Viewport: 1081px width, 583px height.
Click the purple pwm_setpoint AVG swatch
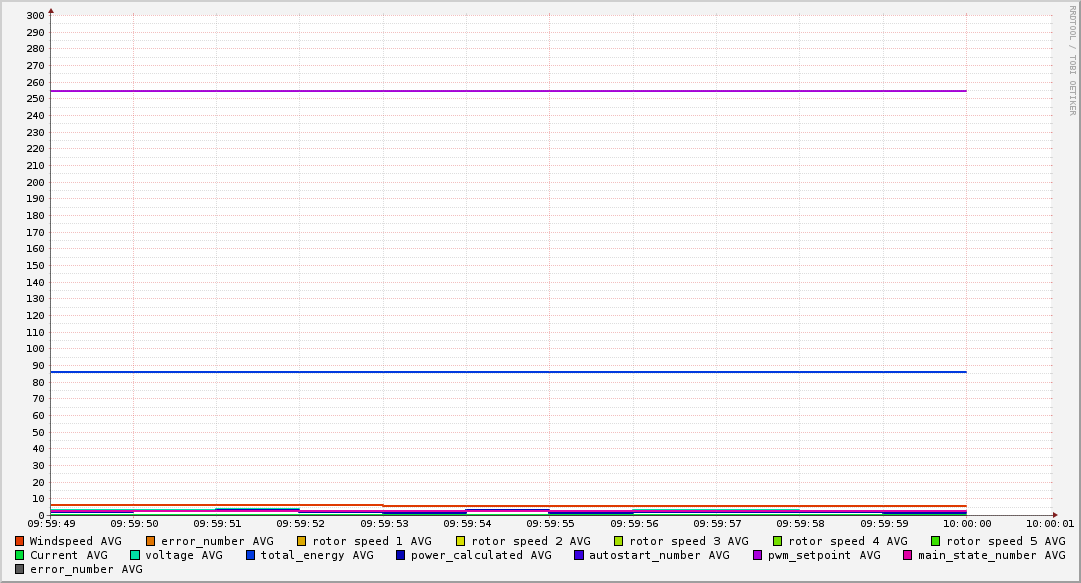pyautogui.click(x=757, y=555)
